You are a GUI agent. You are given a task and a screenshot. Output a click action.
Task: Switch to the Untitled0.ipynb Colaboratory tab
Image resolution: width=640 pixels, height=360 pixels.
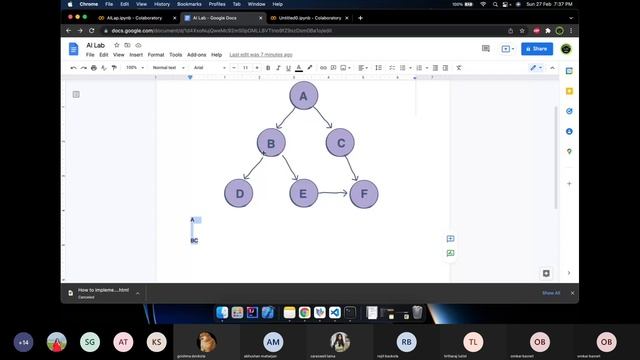click(310, 18)
